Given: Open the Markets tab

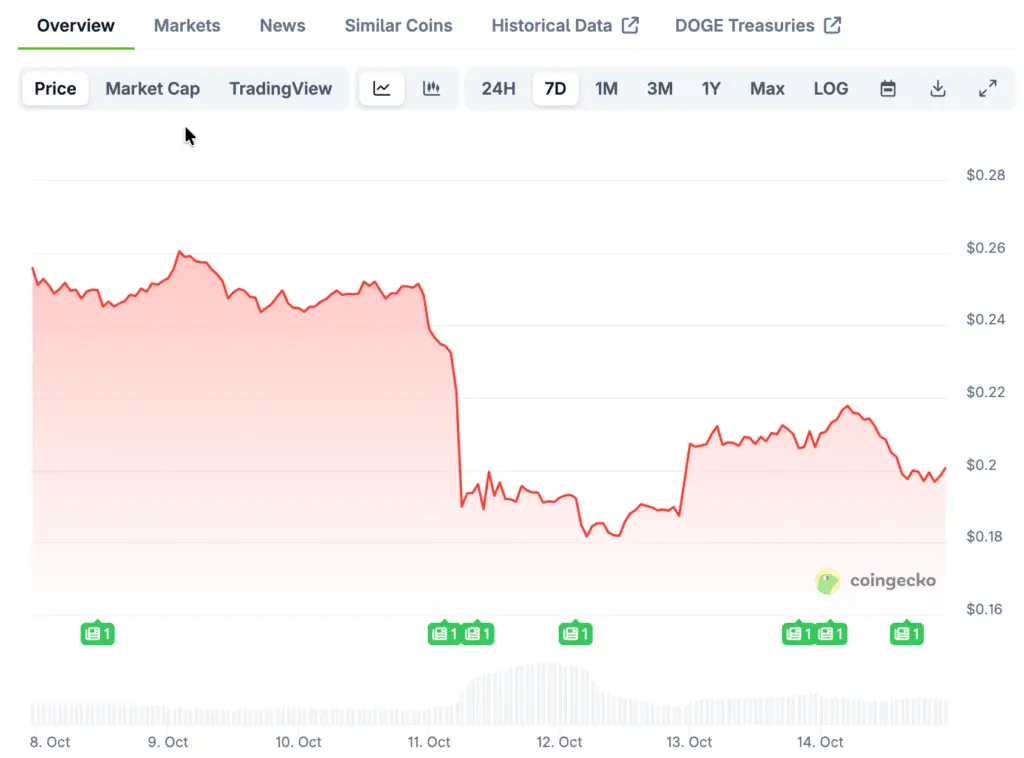Looking at the screenshot, I should click(187, 25).
